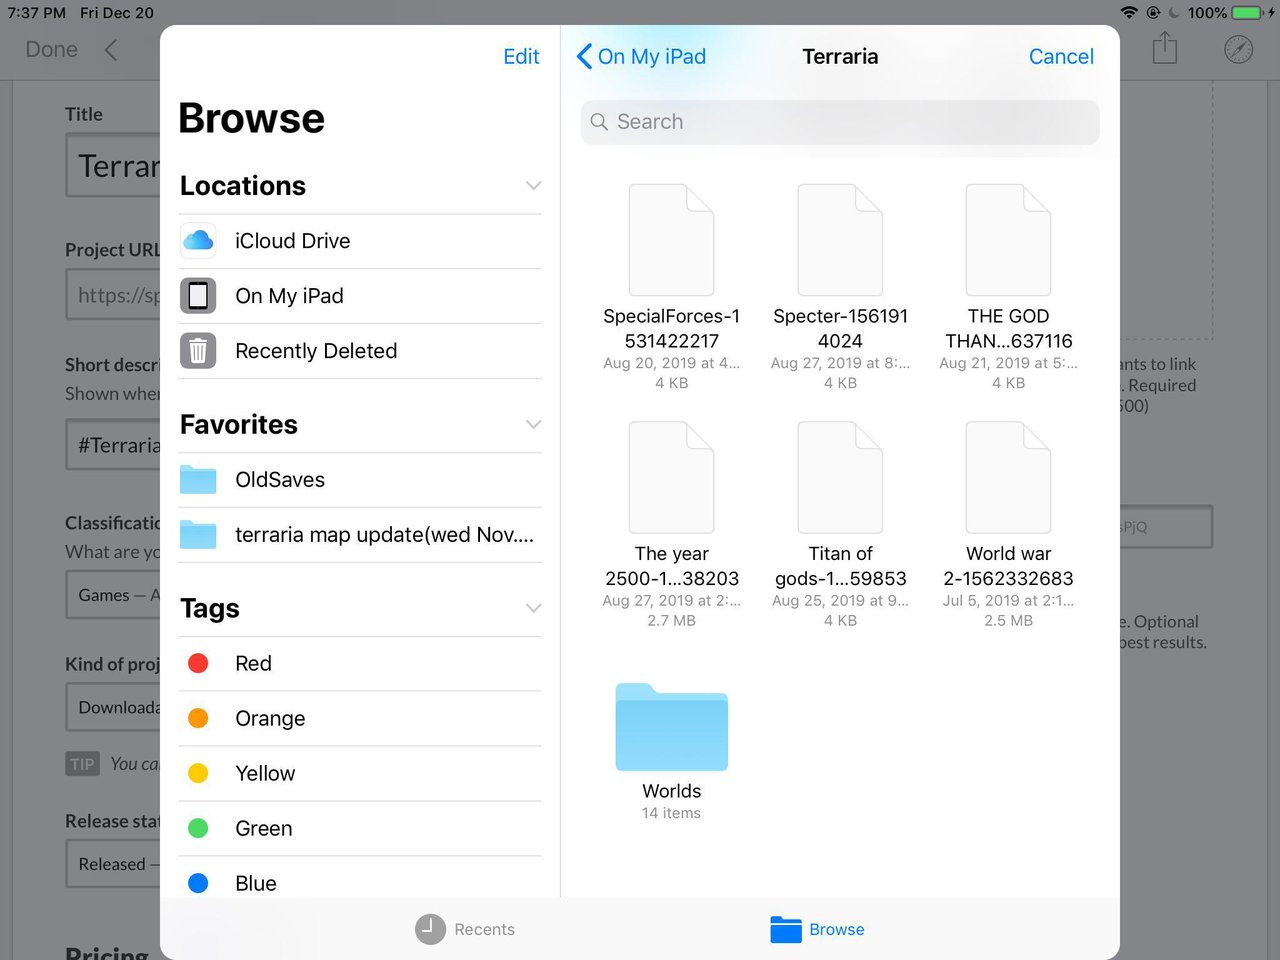Click the Terraria folder title
Viewport: 1280px width, 960px height.
pyautogui.click(x=840, y=57)
